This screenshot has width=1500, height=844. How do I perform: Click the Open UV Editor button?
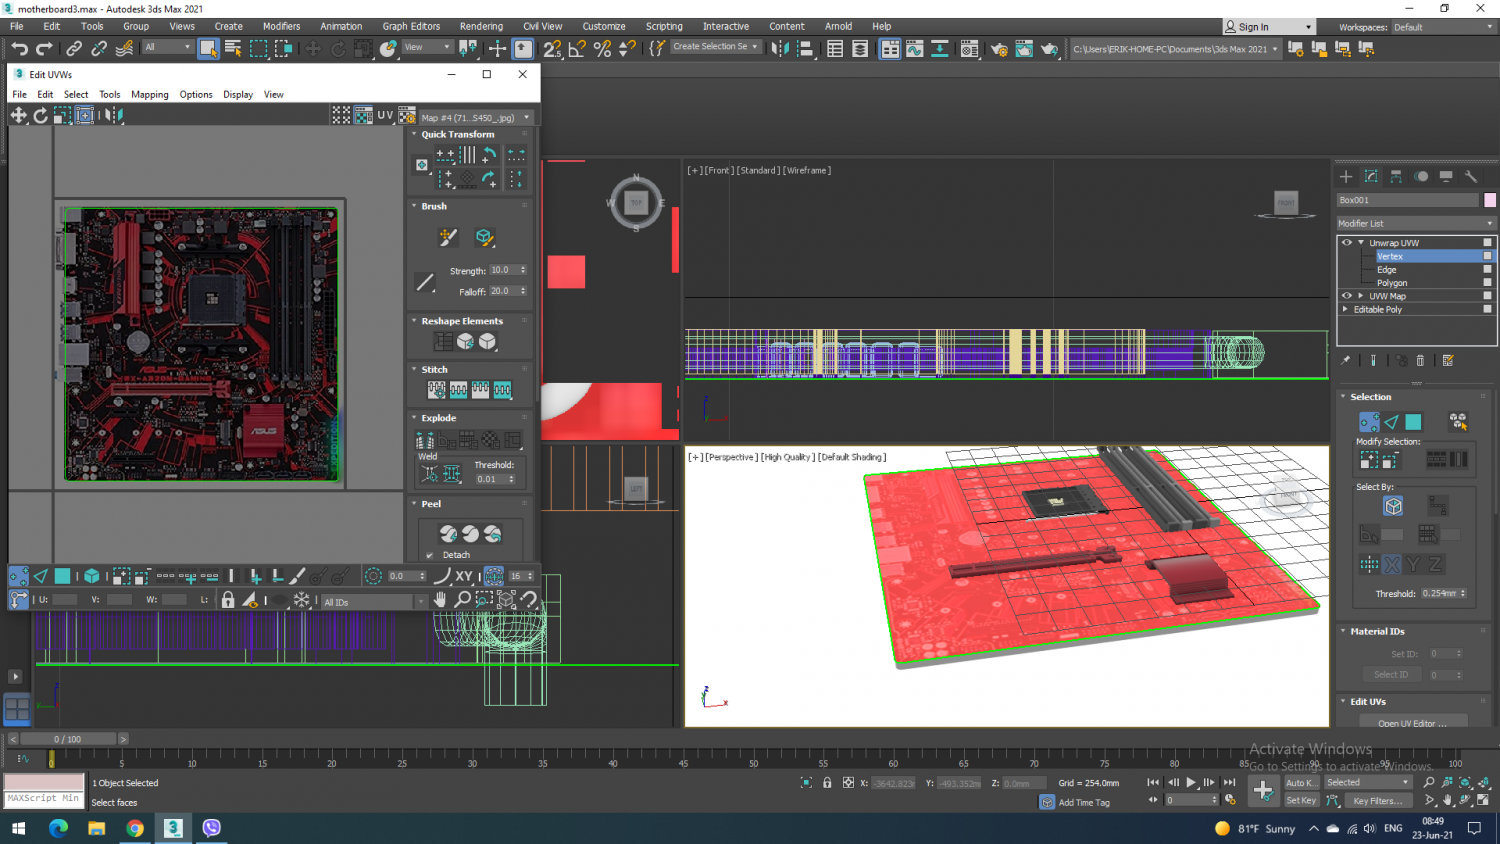1412,723
